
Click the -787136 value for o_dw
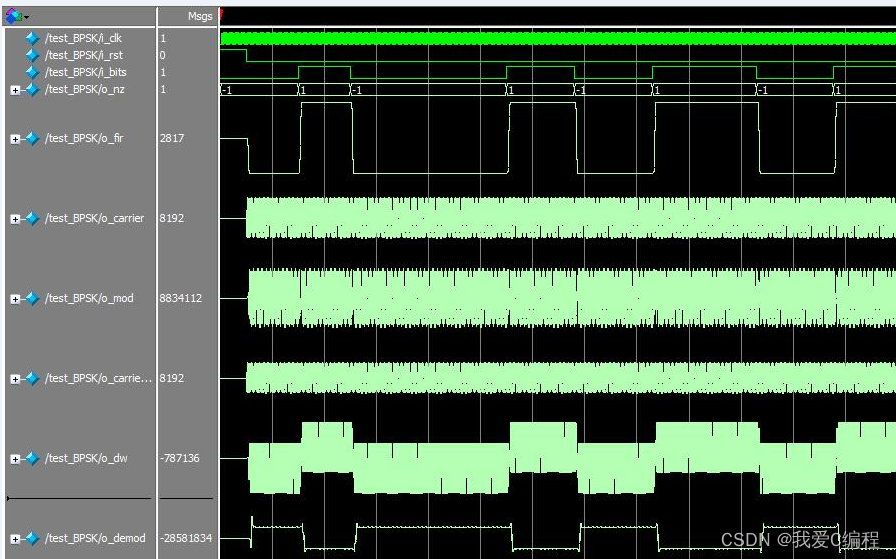[179, 458]
